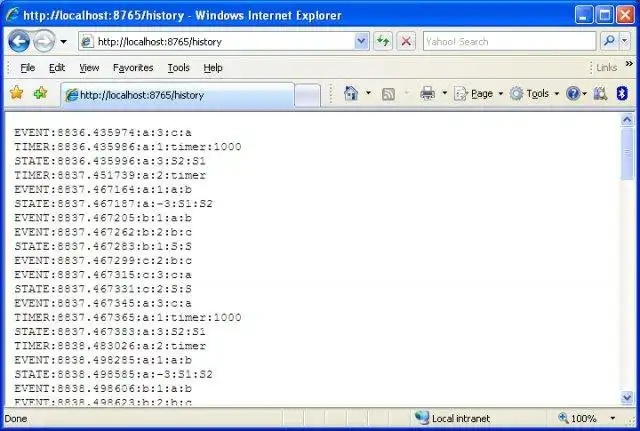Open the Favorites menu

133,68
